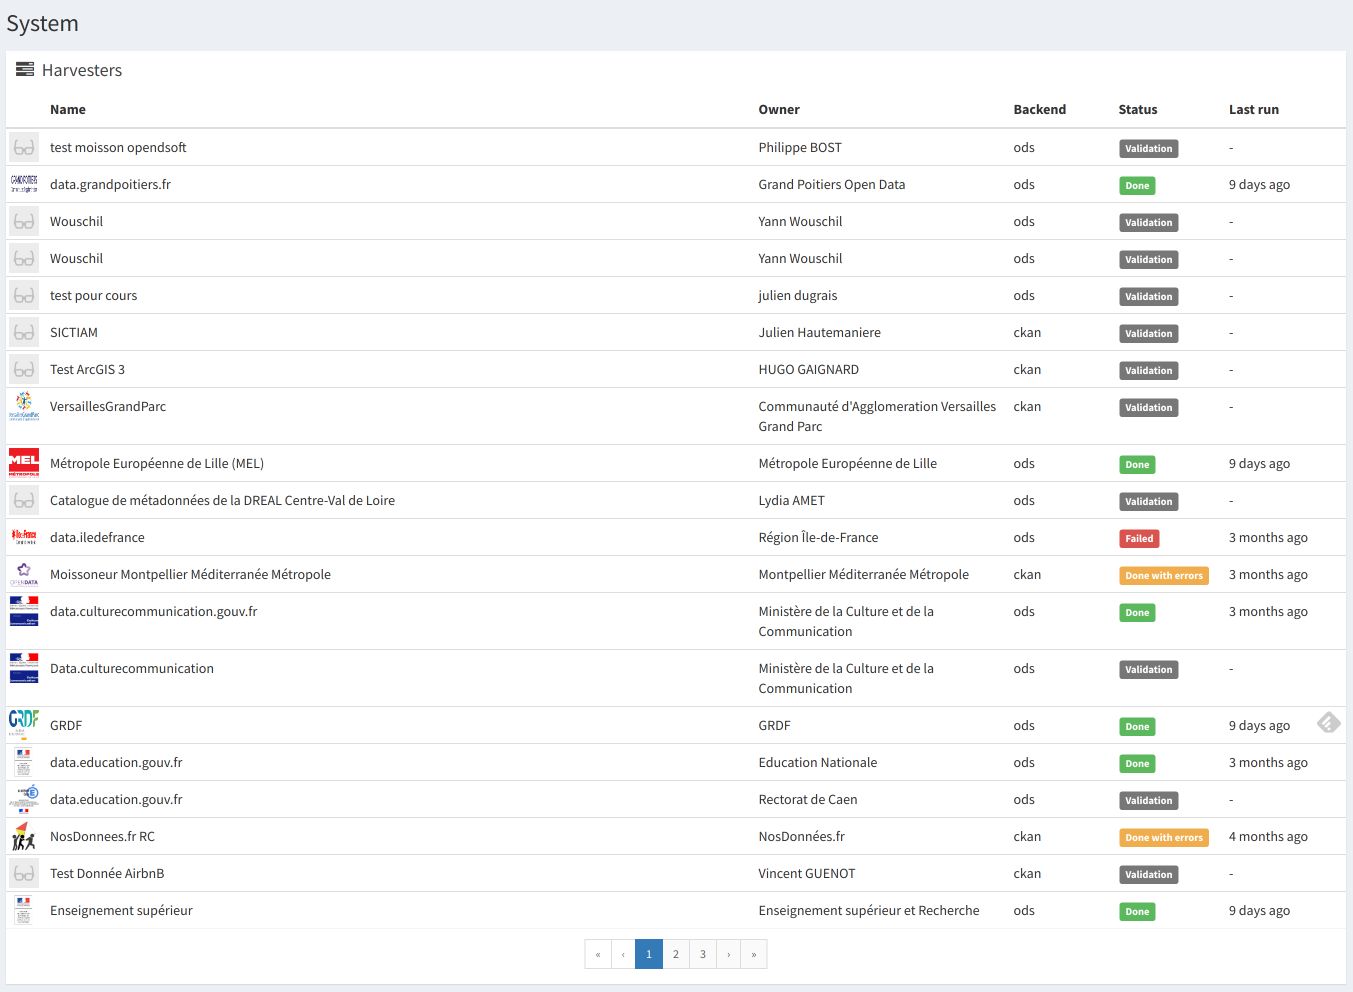Open data.grandpoitiers.fr harvester
Viewport: 1353px width, 992px height.
coord(110,184)
